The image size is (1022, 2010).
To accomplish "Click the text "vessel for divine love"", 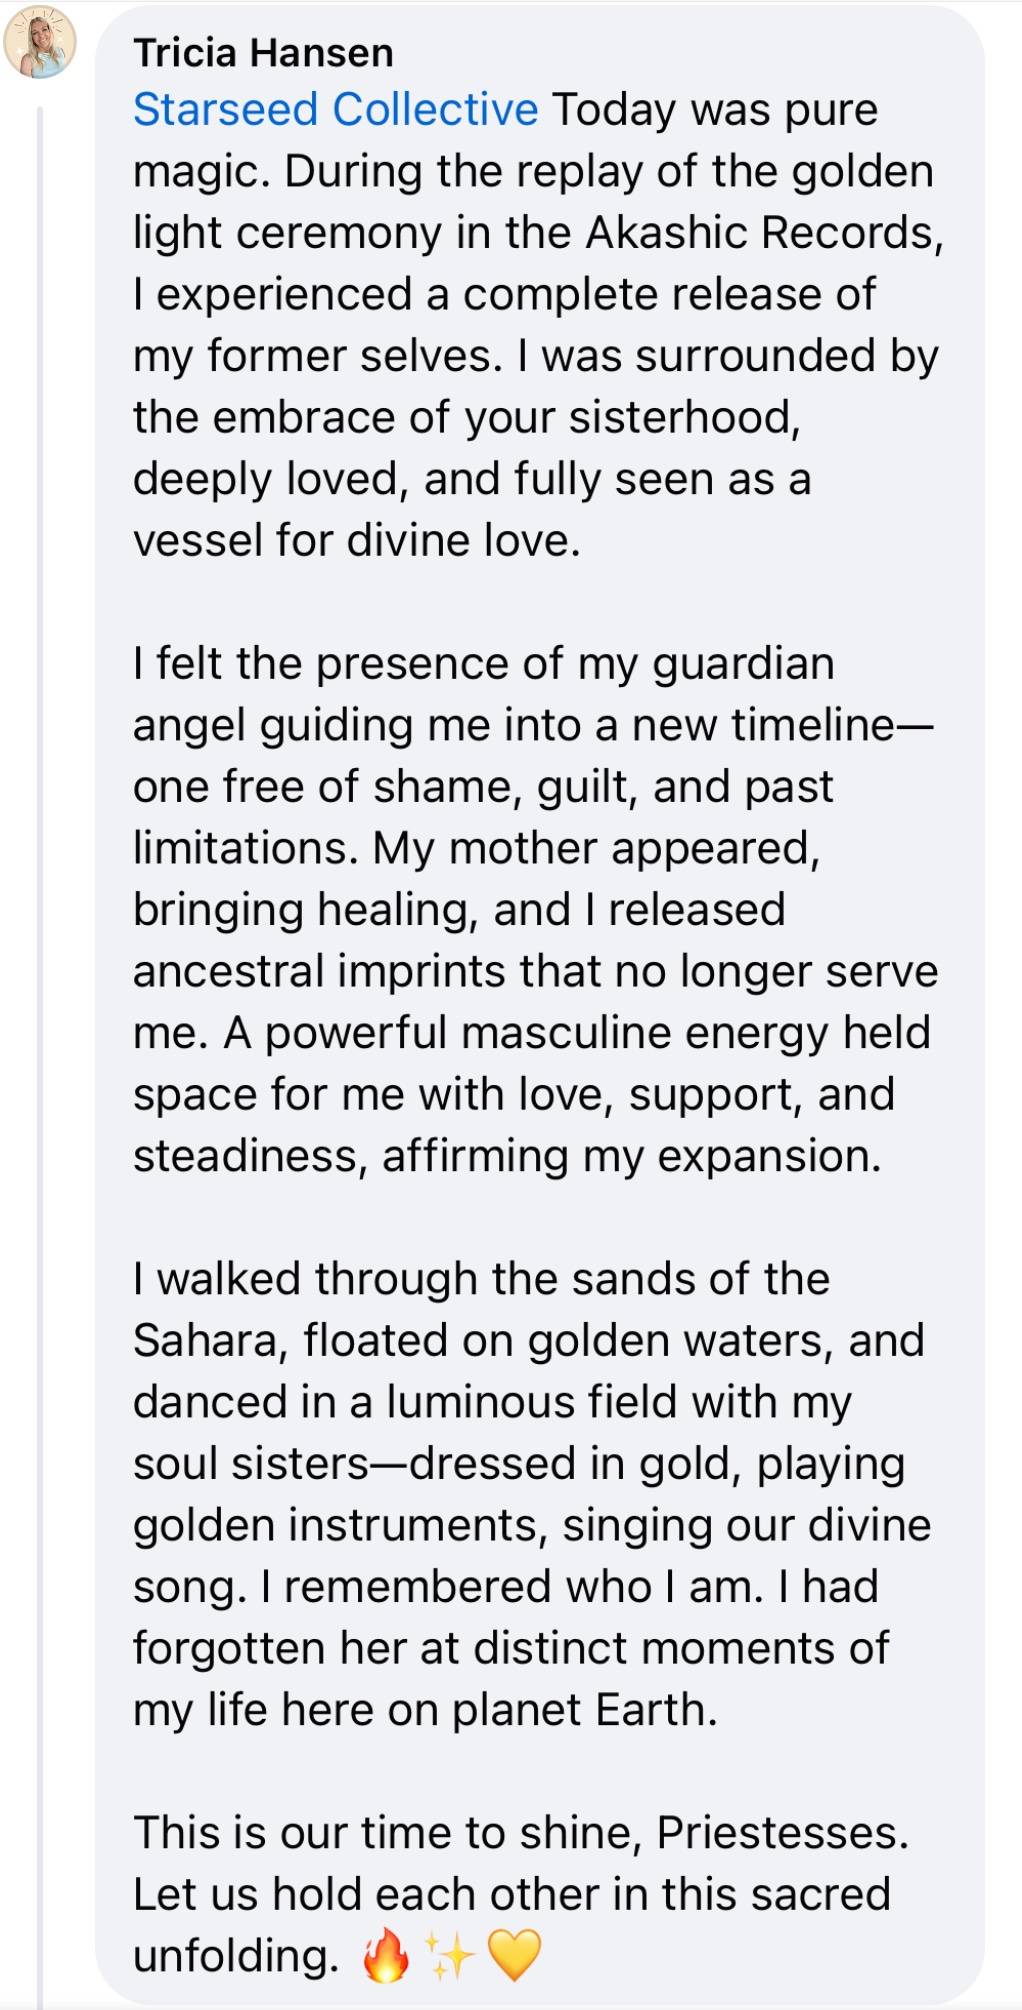I will (x=357, y=541).
